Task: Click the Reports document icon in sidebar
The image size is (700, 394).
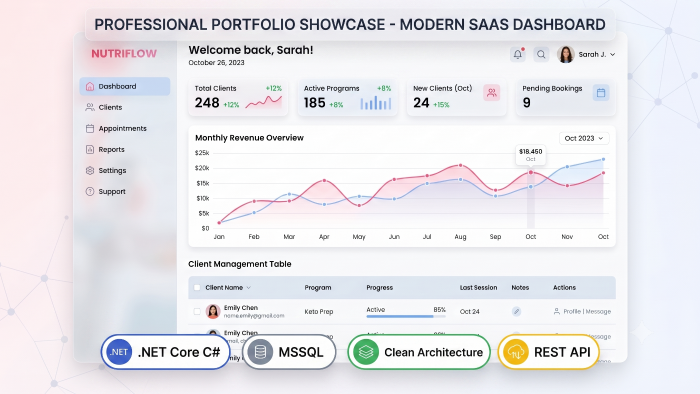Action: click(x=90, y=149)
